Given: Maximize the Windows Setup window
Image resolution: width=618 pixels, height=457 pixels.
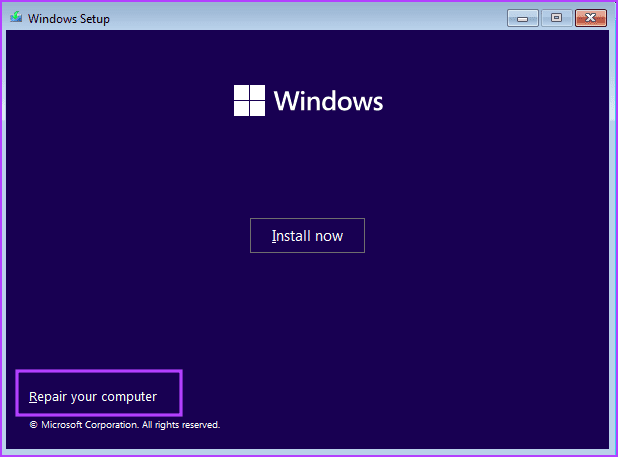Looking at the screenshot, I should click(556, 18).
